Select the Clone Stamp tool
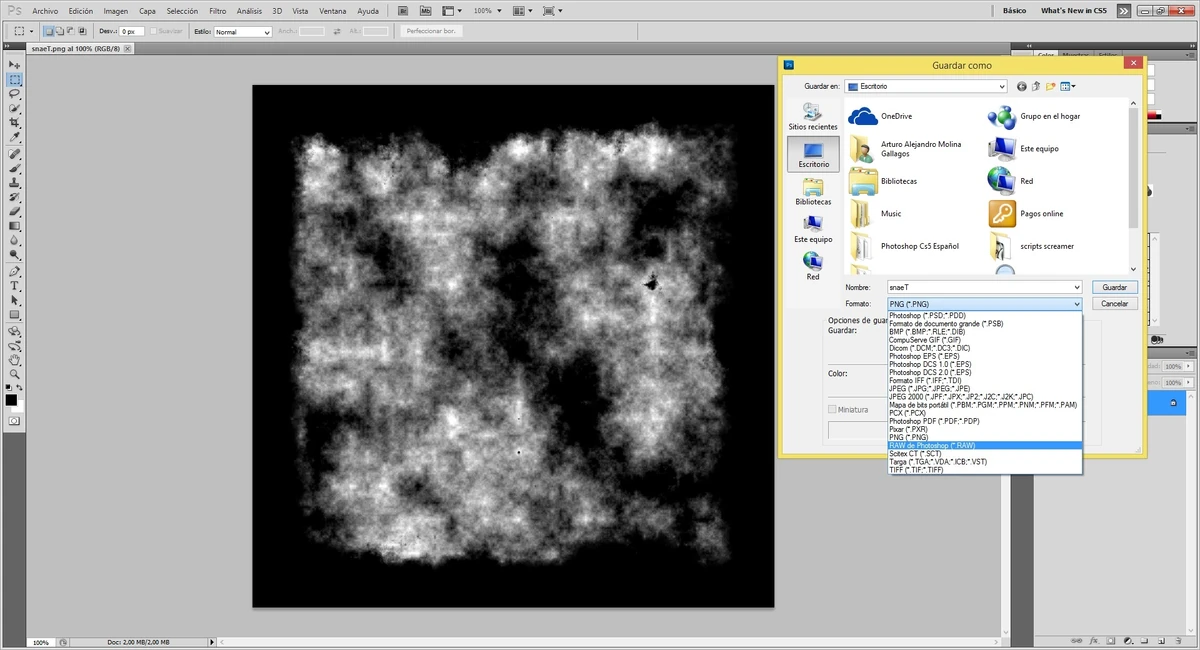The image size is (1200, 650). (15, 183)
